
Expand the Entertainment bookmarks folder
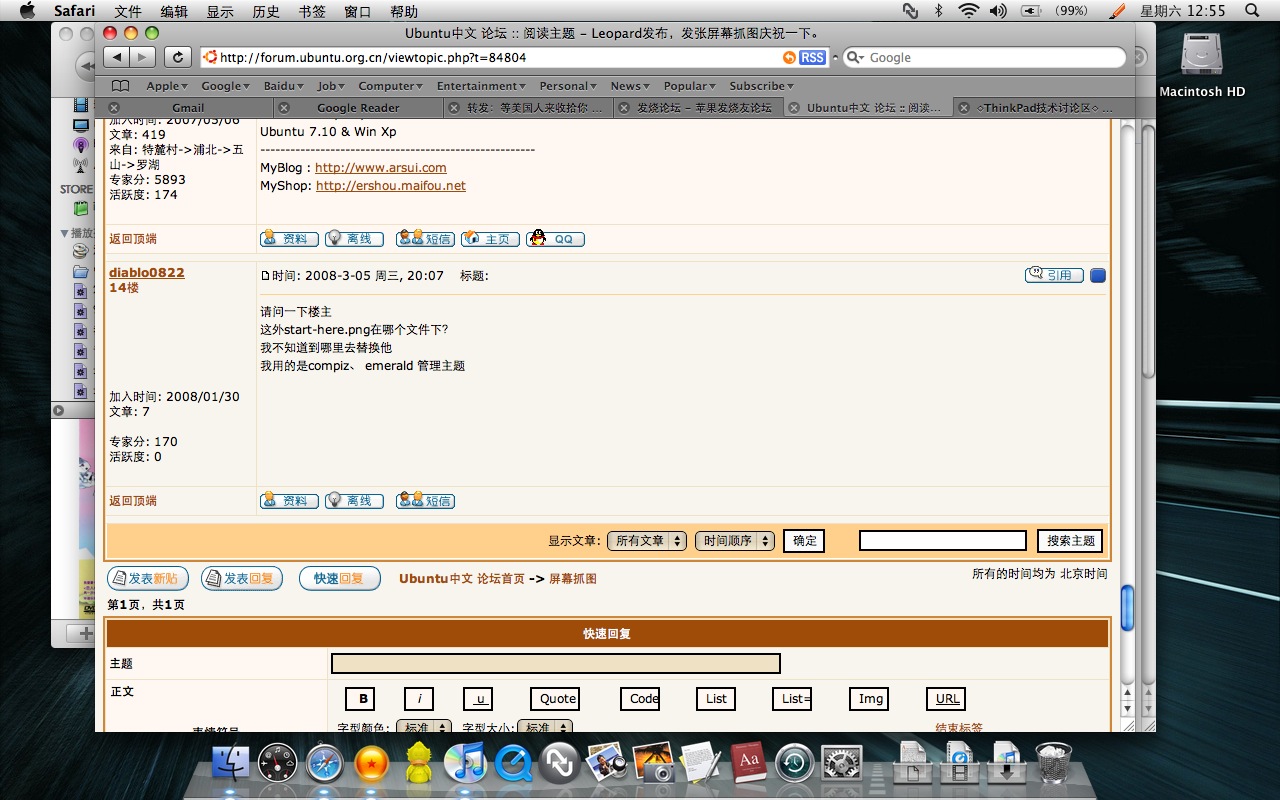pos(481,86)
